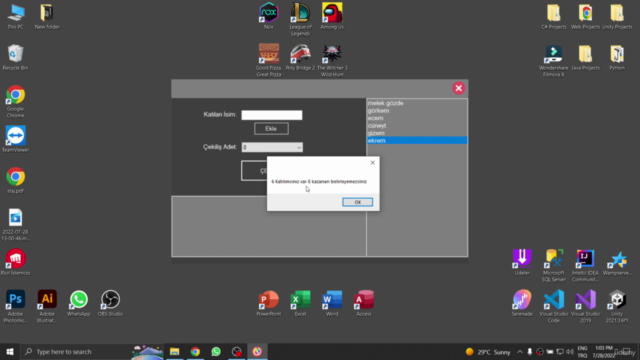Switch to Chrome in the taskbar
Viewport: 640px width, 360px height.
(x=195, y=351)
